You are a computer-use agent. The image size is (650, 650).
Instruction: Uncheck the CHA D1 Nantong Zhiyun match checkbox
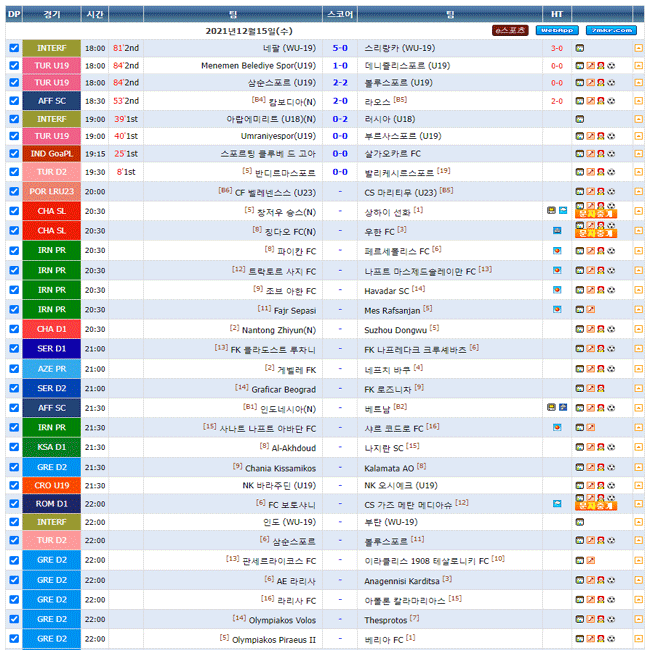[x=14, y=329]
